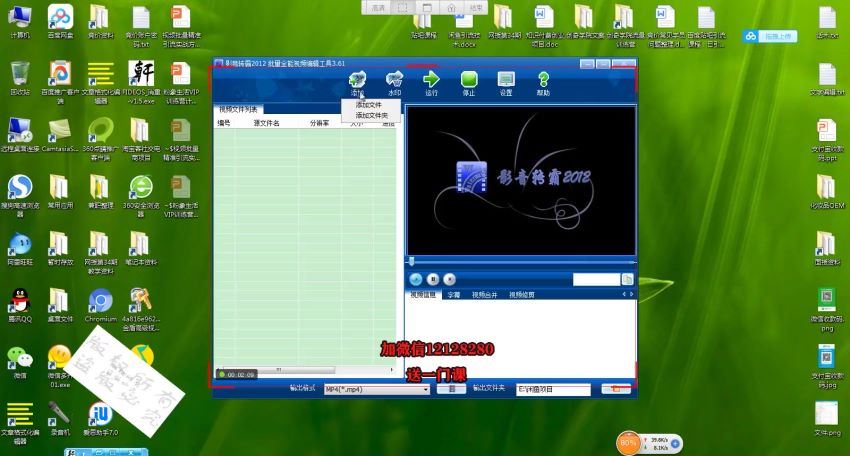Click the 添加 (Add) toolbar icon
This screenshot has height=456, width=850.
(357, 83)
